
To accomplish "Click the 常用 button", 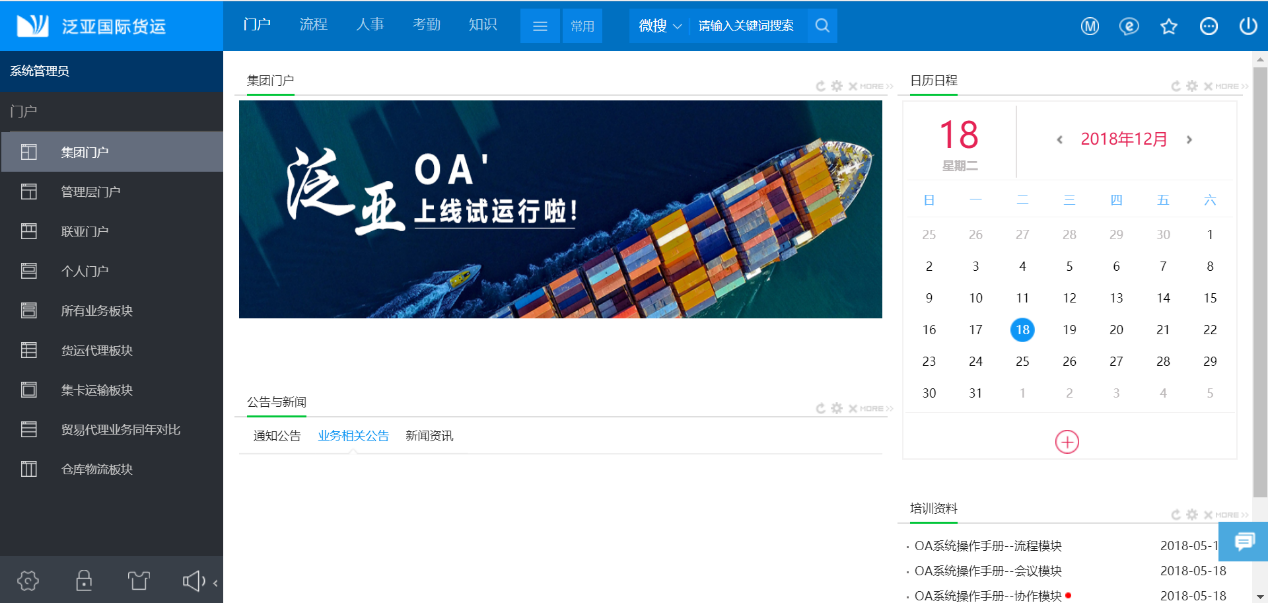I will [x=582, y=26].
